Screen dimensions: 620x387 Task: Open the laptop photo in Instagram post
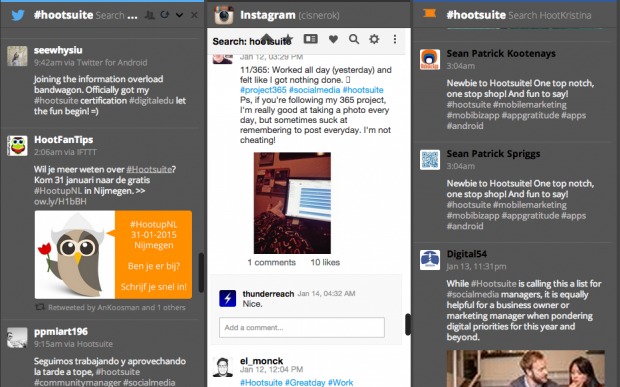pos(292,203)
